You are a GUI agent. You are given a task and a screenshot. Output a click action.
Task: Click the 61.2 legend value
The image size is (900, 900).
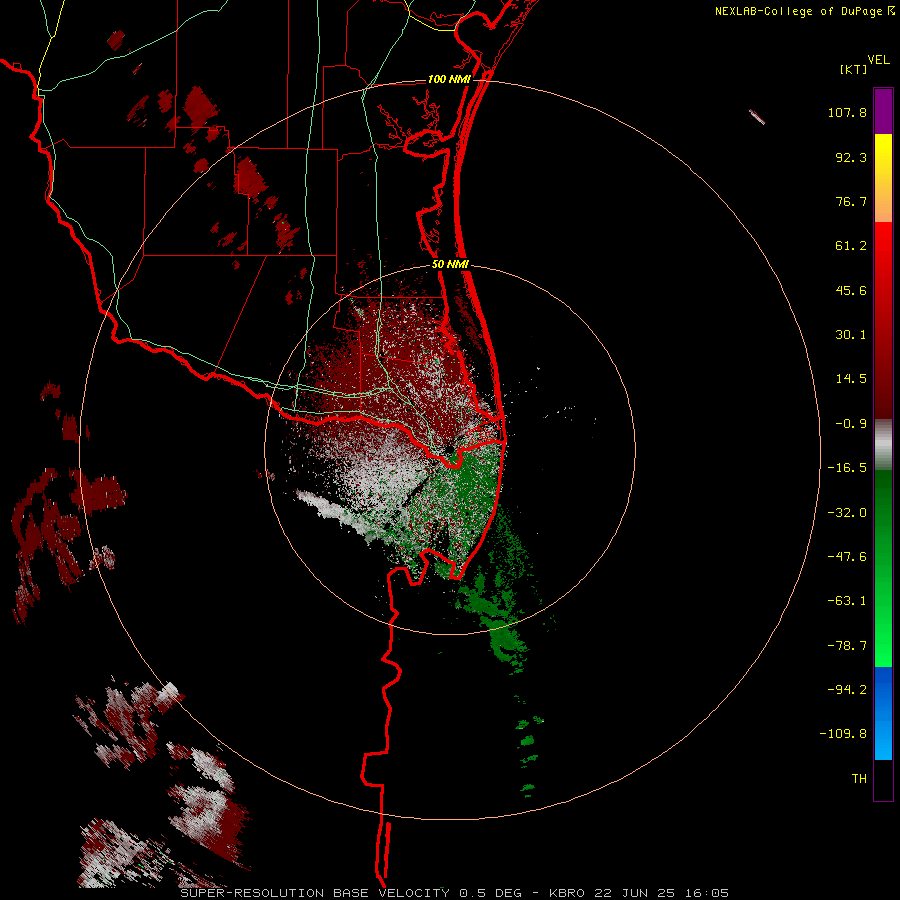coord(851,246)
